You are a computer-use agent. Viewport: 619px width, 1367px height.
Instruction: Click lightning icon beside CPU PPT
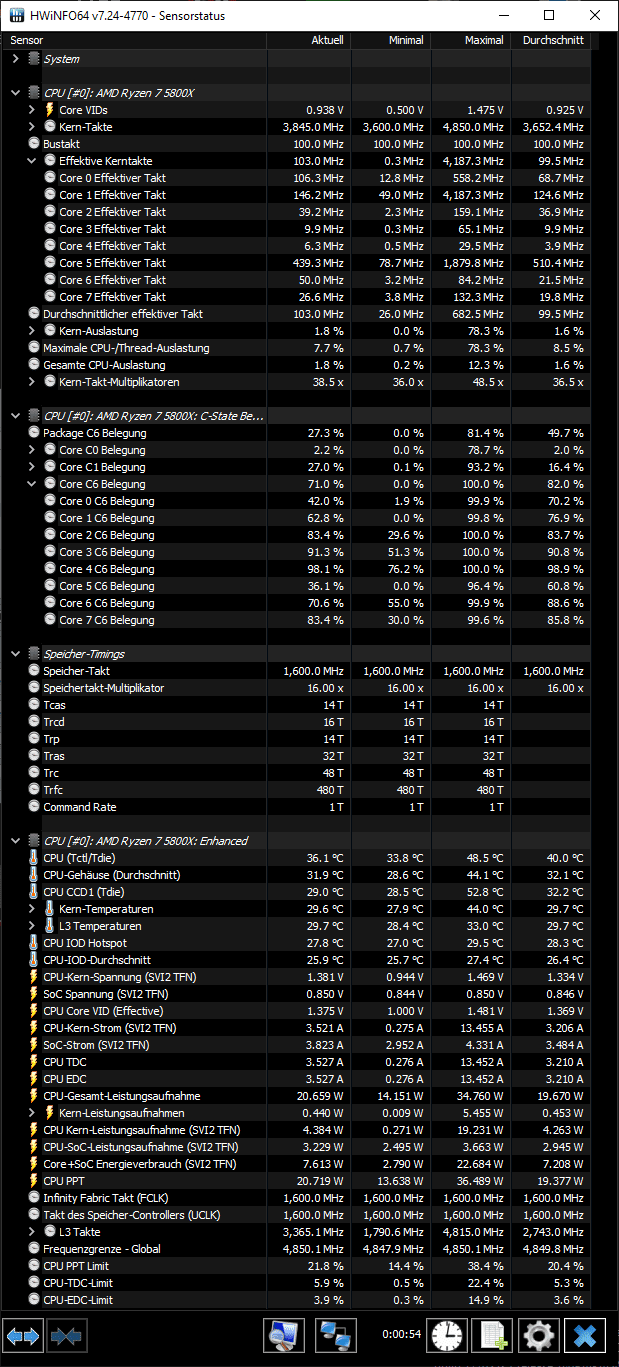(x=34, y=1180)
